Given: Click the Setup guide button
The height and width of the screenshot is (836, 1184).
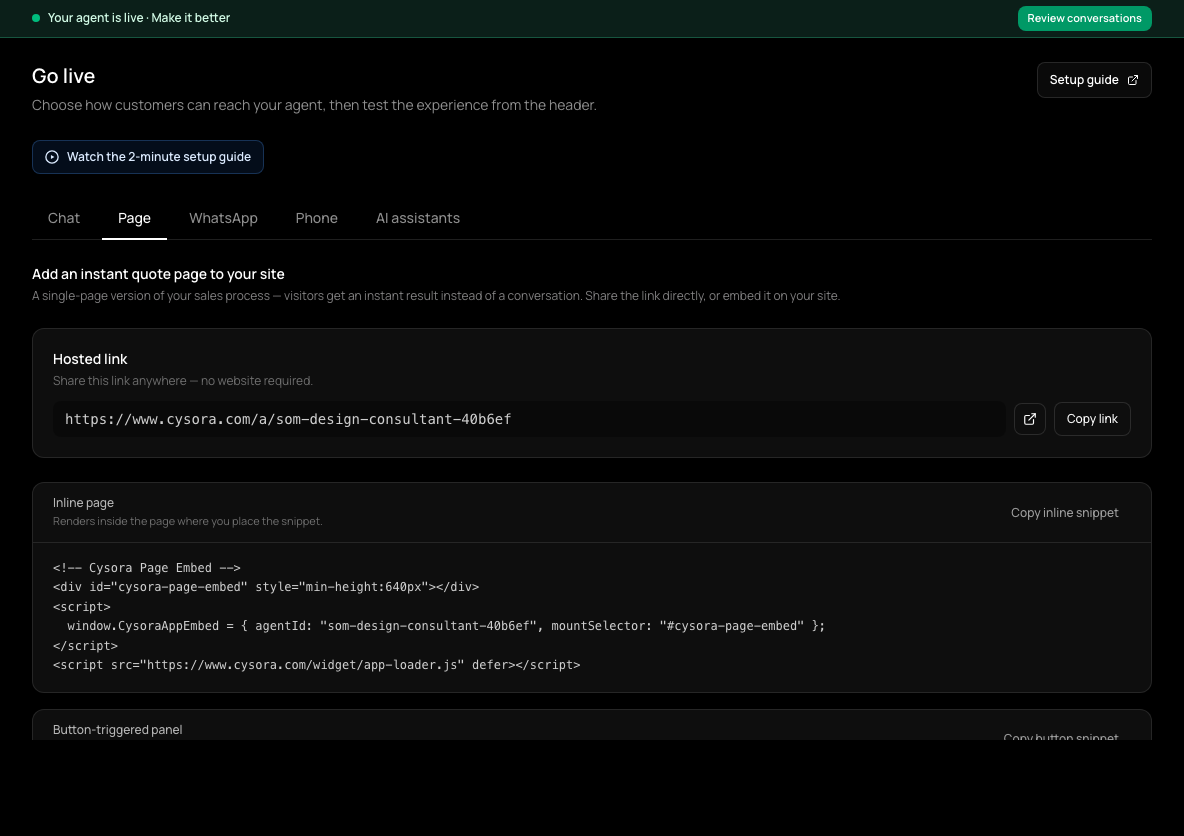Looking at the screenshot, I should pos(1093,80).
